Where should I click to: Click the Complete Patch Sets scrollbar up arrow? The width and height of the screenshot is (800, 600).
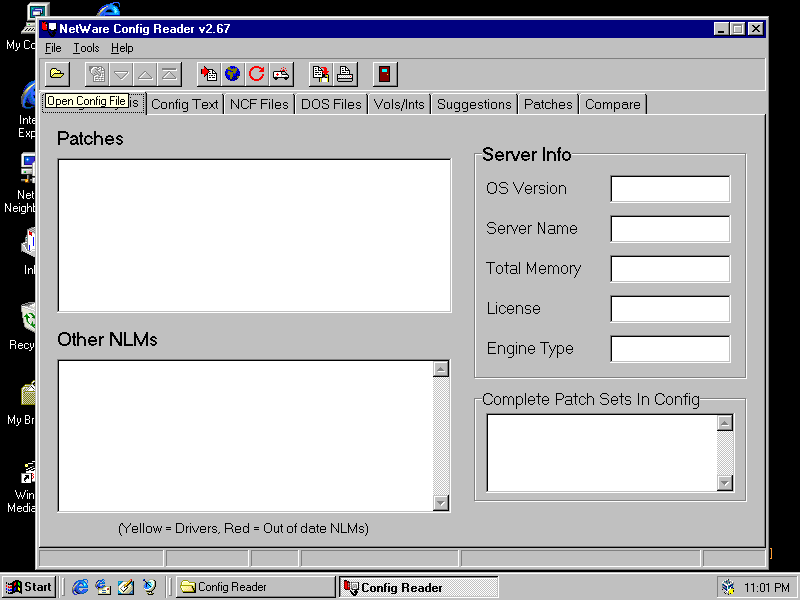[725, 423]
